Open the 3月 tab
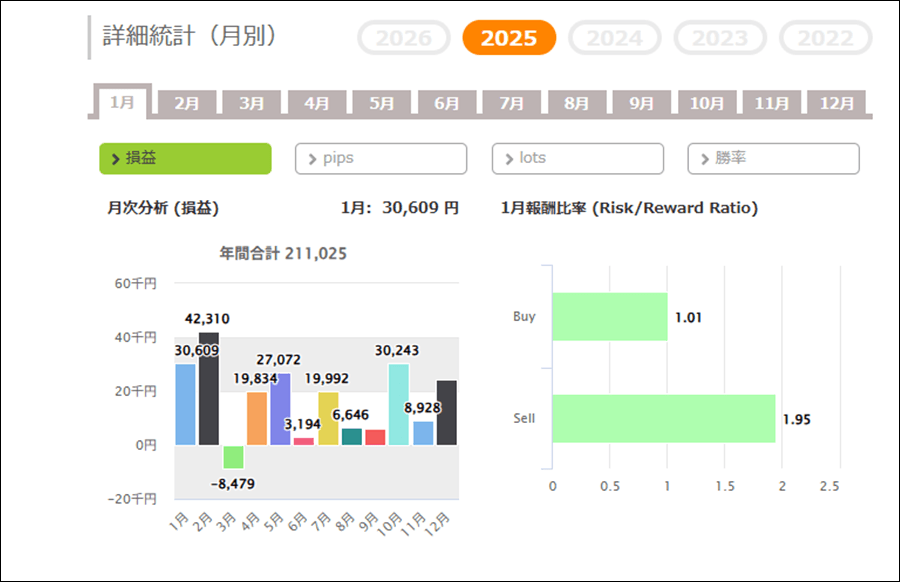Viewport: 900px width, 582px height. (251, 103)
